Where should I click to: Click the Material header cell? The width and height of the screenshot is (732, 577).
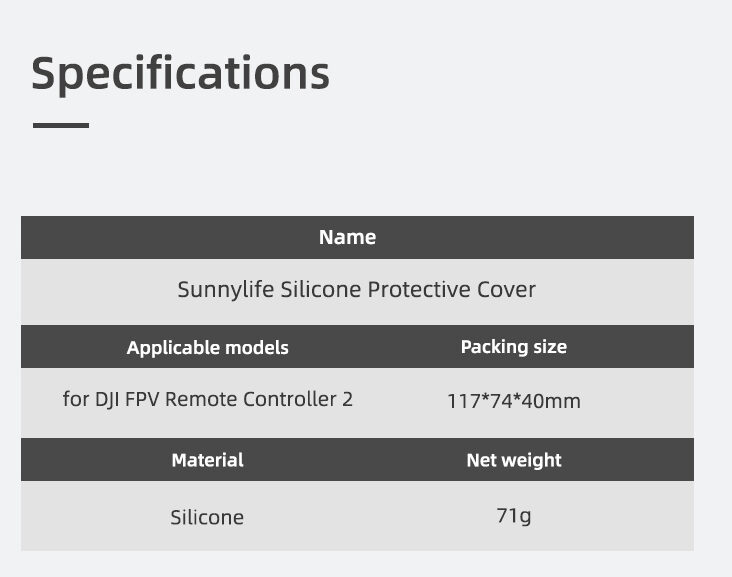coord(207,460)
